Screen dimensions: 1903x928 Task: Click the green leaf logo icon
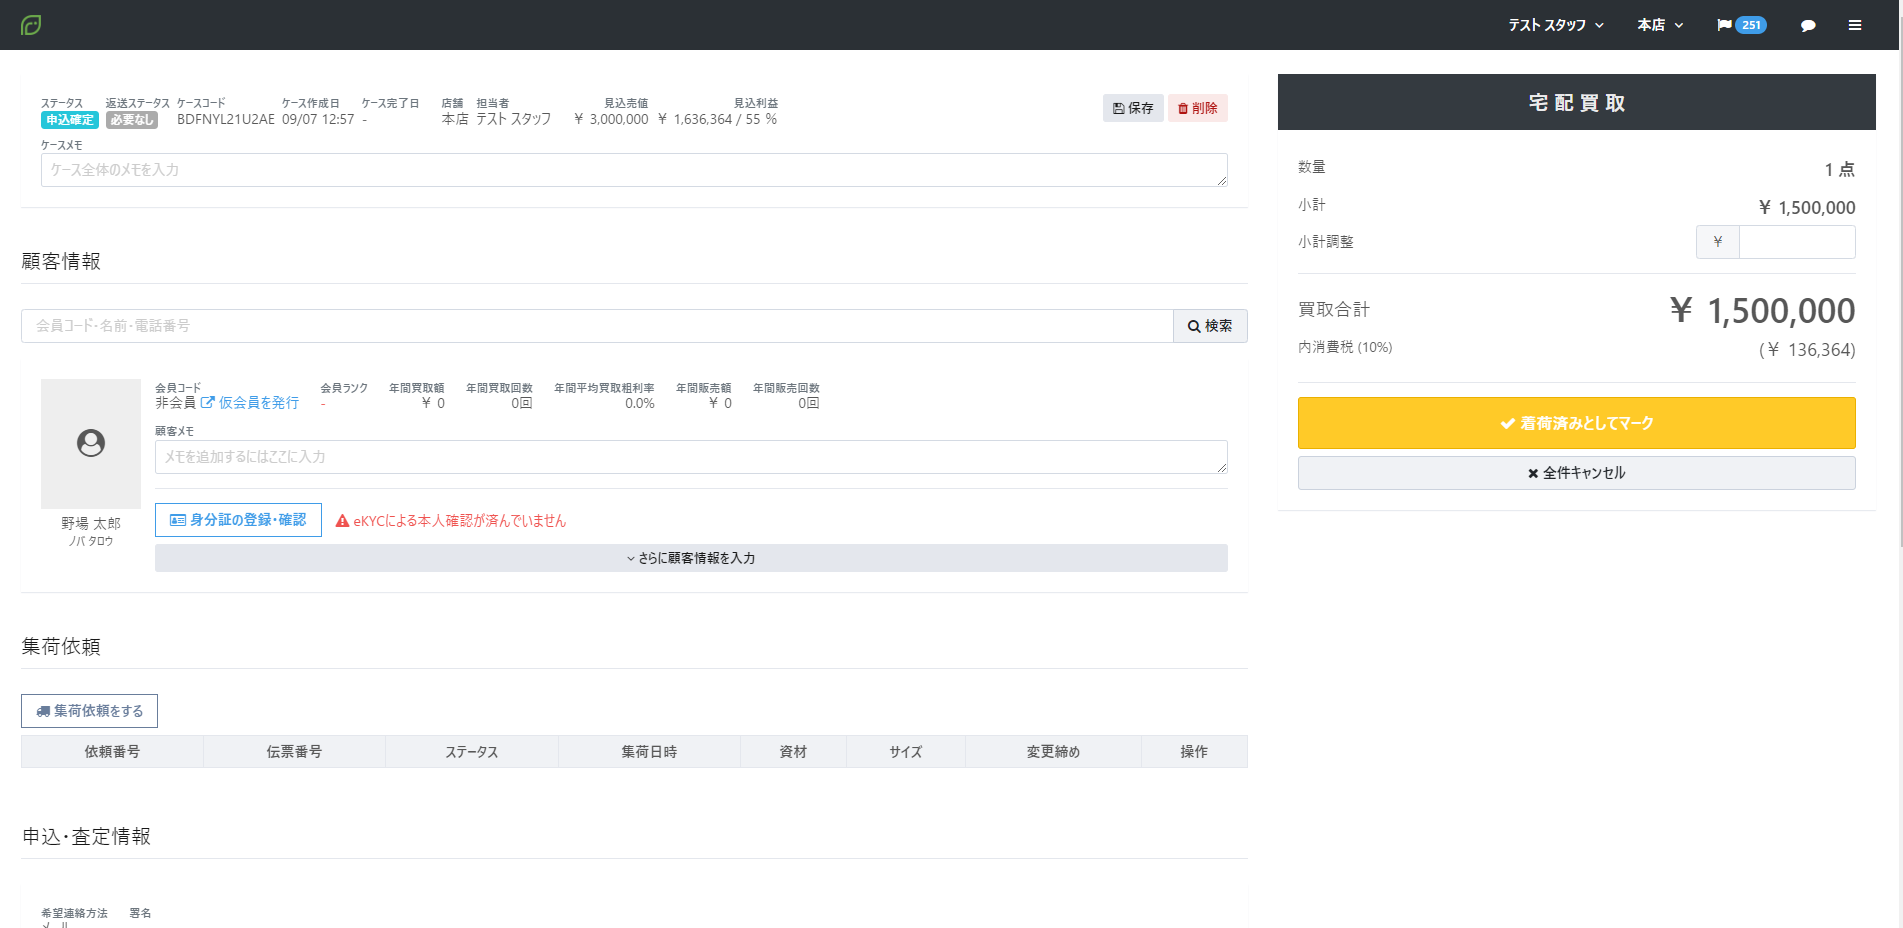click(31, 25)
